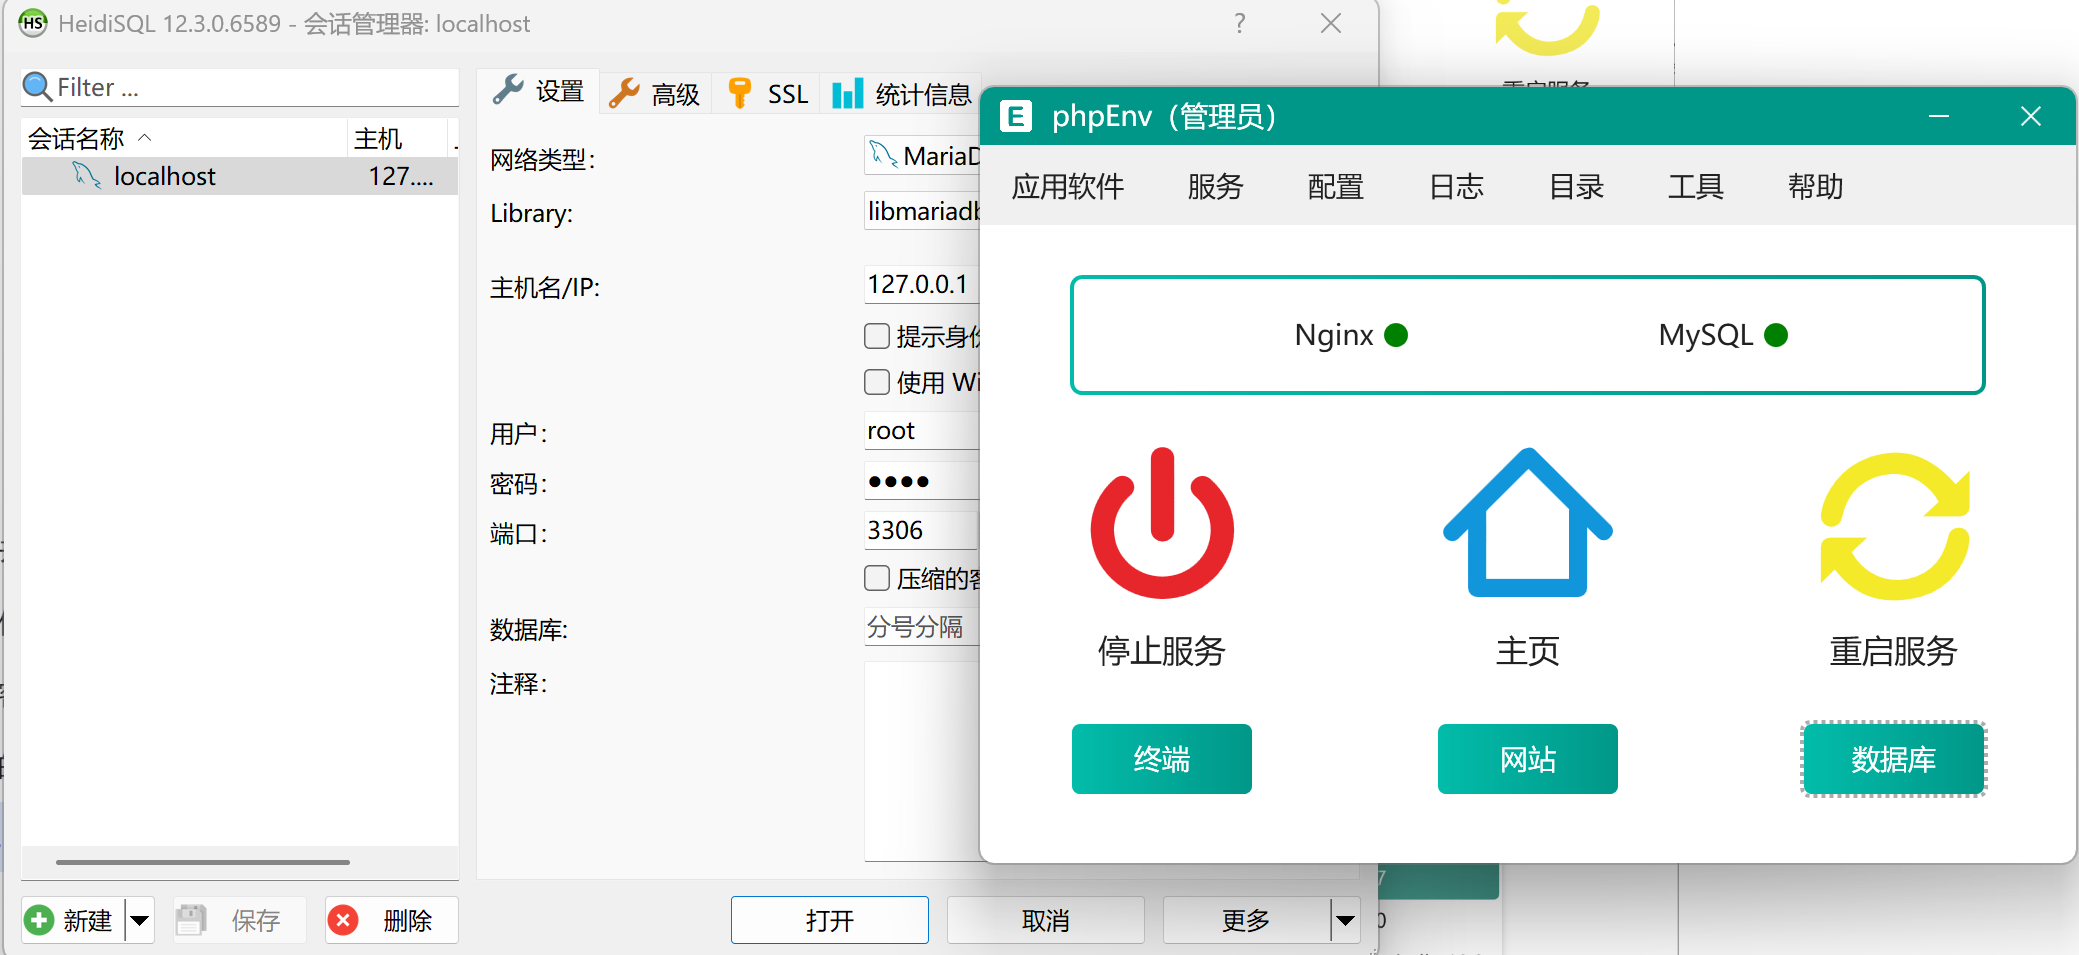Click the 停止服务 label
The height and width of the screenshot is (955, 2079).
(1162, 651)
